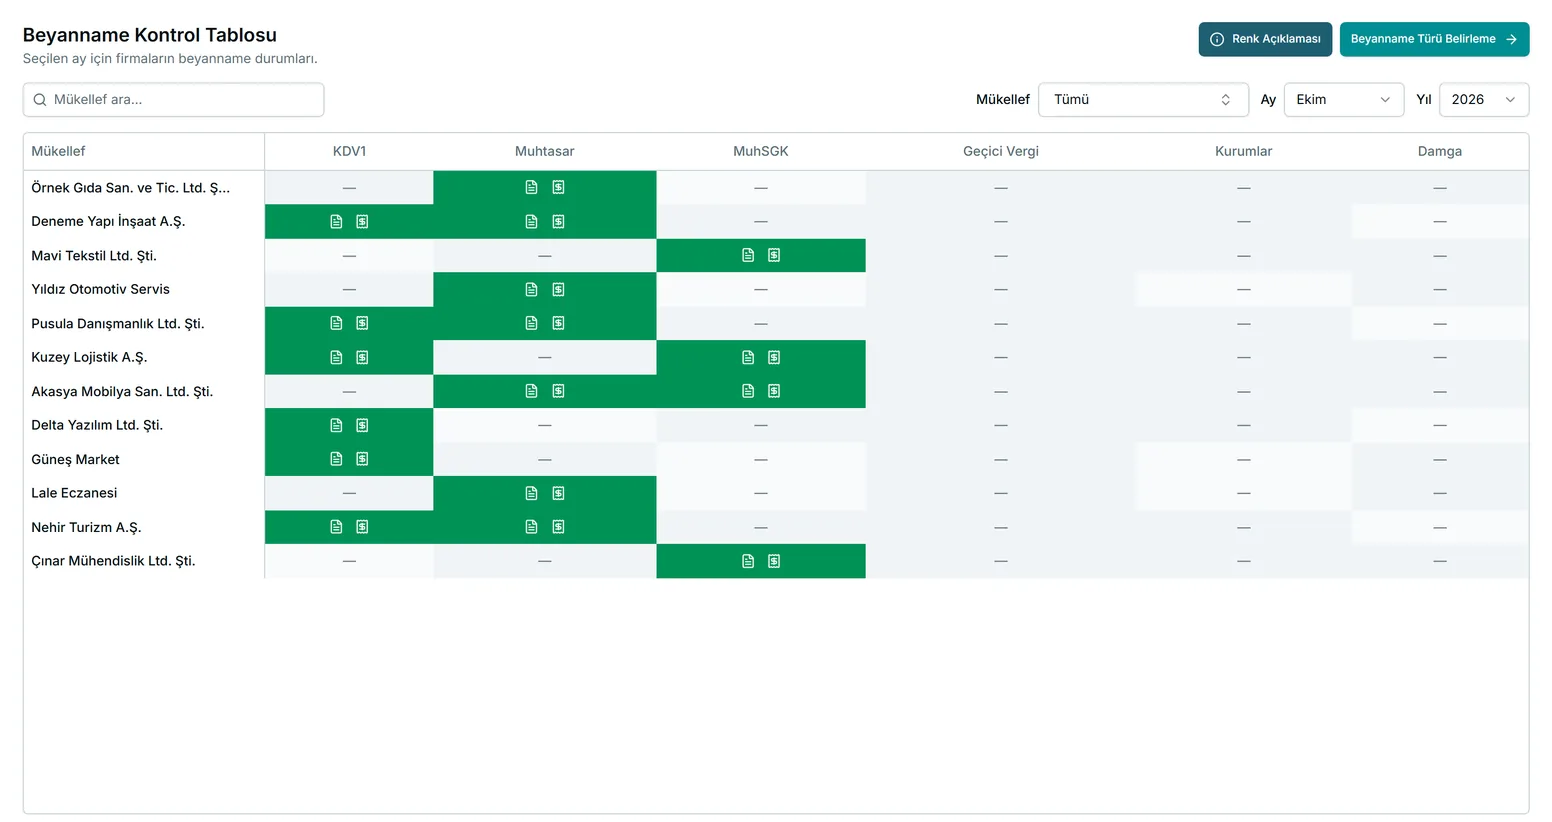1552x822 pixels.
Task: Open the Mükellef dropdown showing Tümü
Action: point(1143,99)
